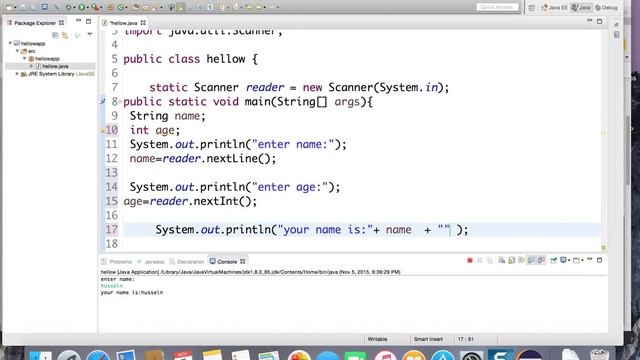This screenshot has height=360, width=640.
Task: Maximize the editor area
Action: pos(600,21)
